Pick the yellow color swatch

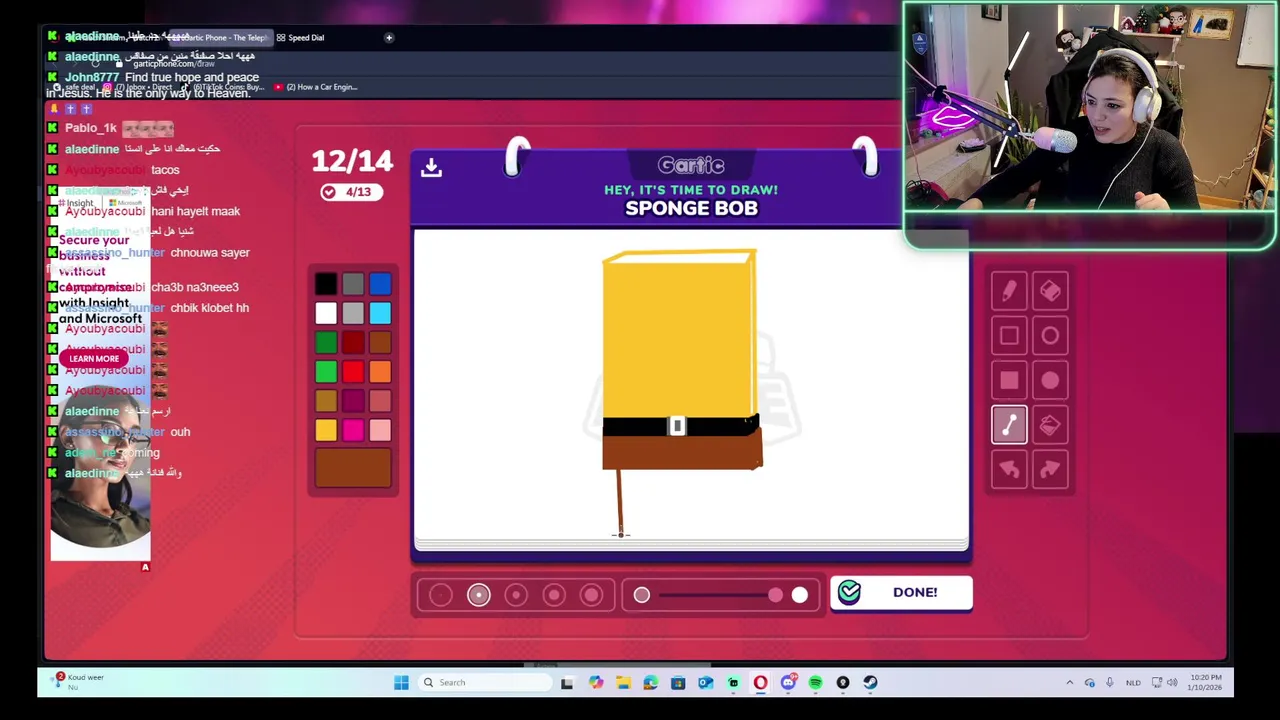tap(326, 430)
